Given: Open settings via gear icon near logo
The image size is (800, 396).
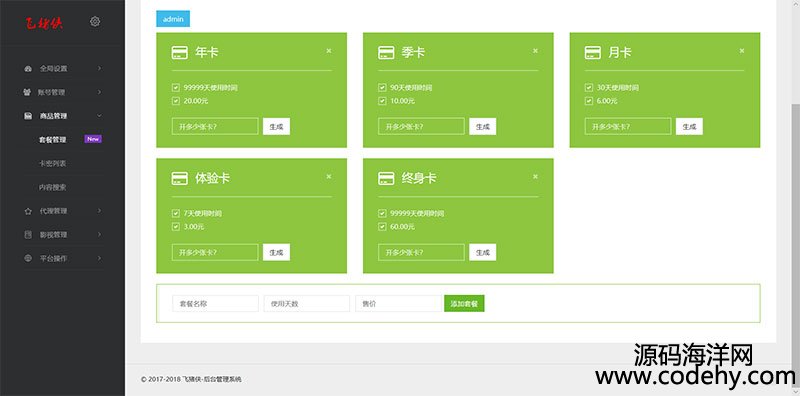Looking at the screenshot, I should click(95, 21).
